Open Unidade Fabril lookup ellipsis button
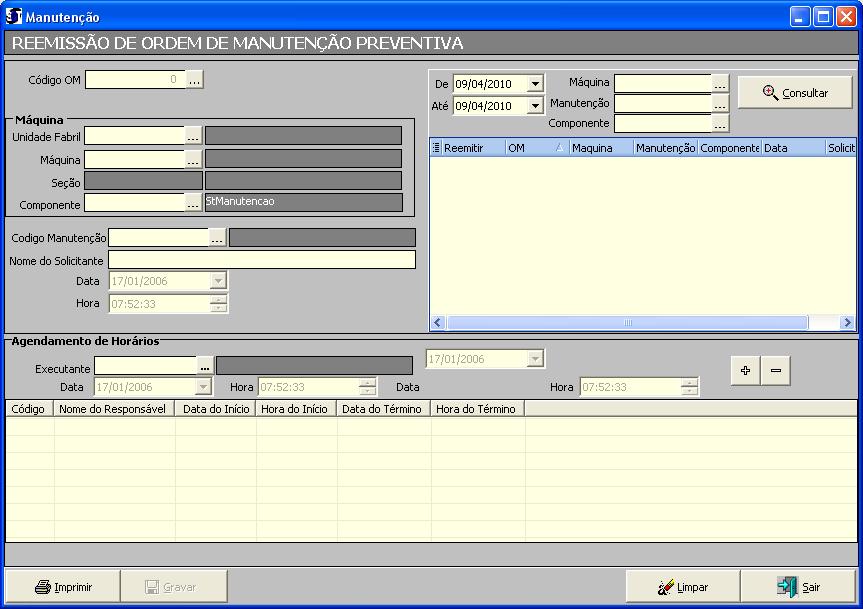863x609 pixels. [194, 135]
